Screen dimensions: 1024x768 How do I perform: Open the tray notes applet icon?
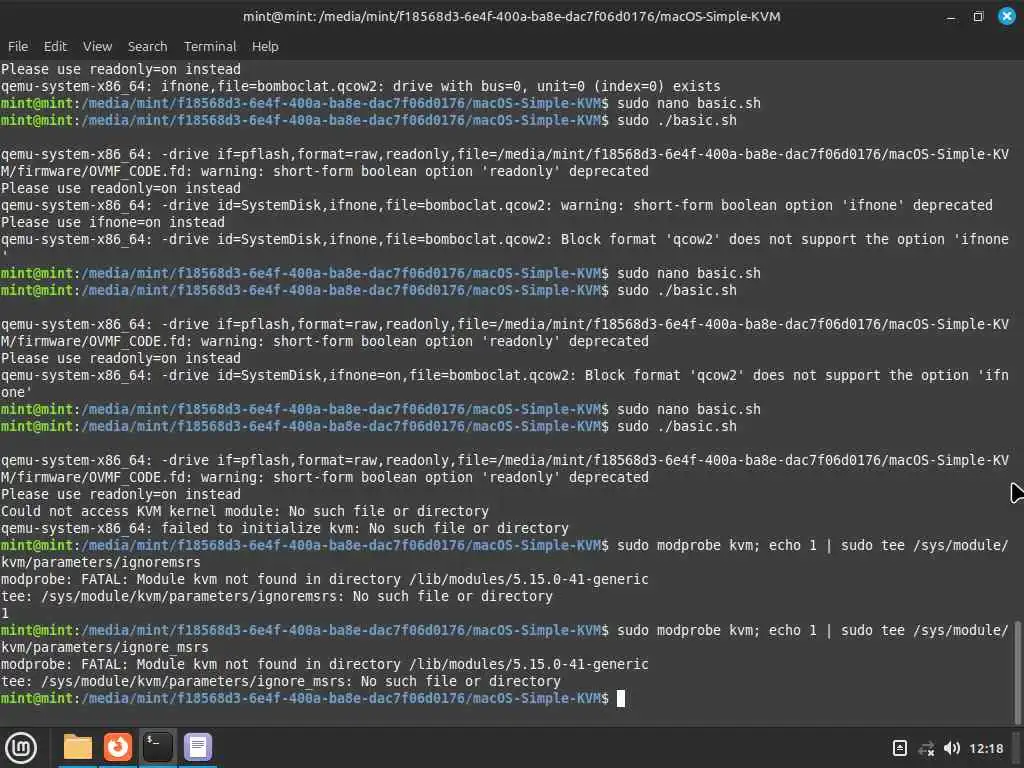[x=899, y=748]
